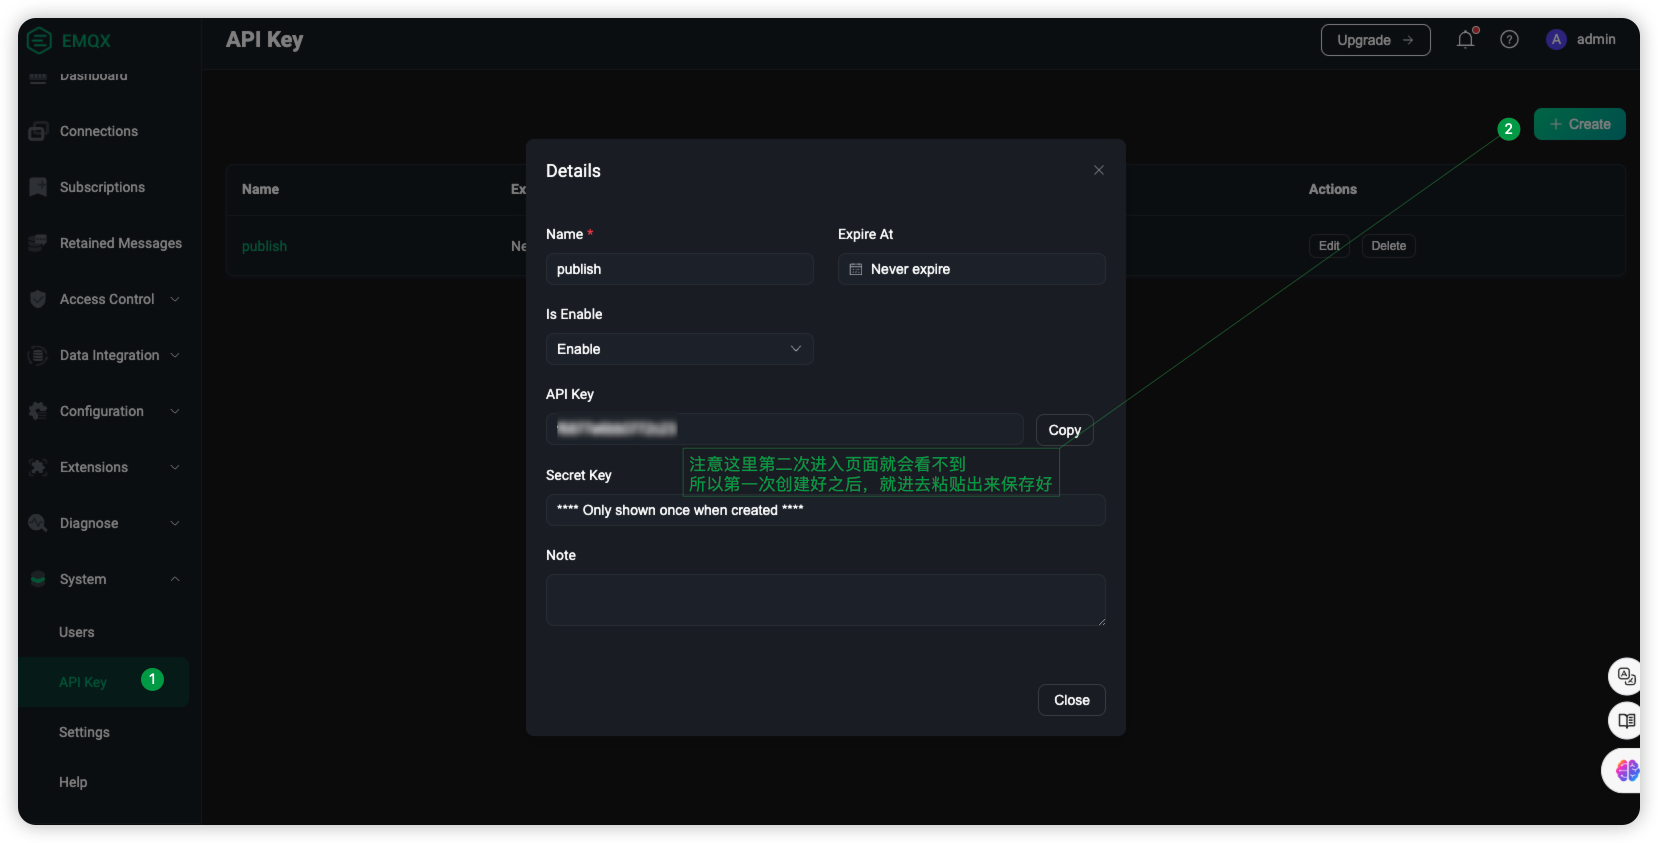
Task: Open Connections in the sidebar
Action: [x=98, y=131]
